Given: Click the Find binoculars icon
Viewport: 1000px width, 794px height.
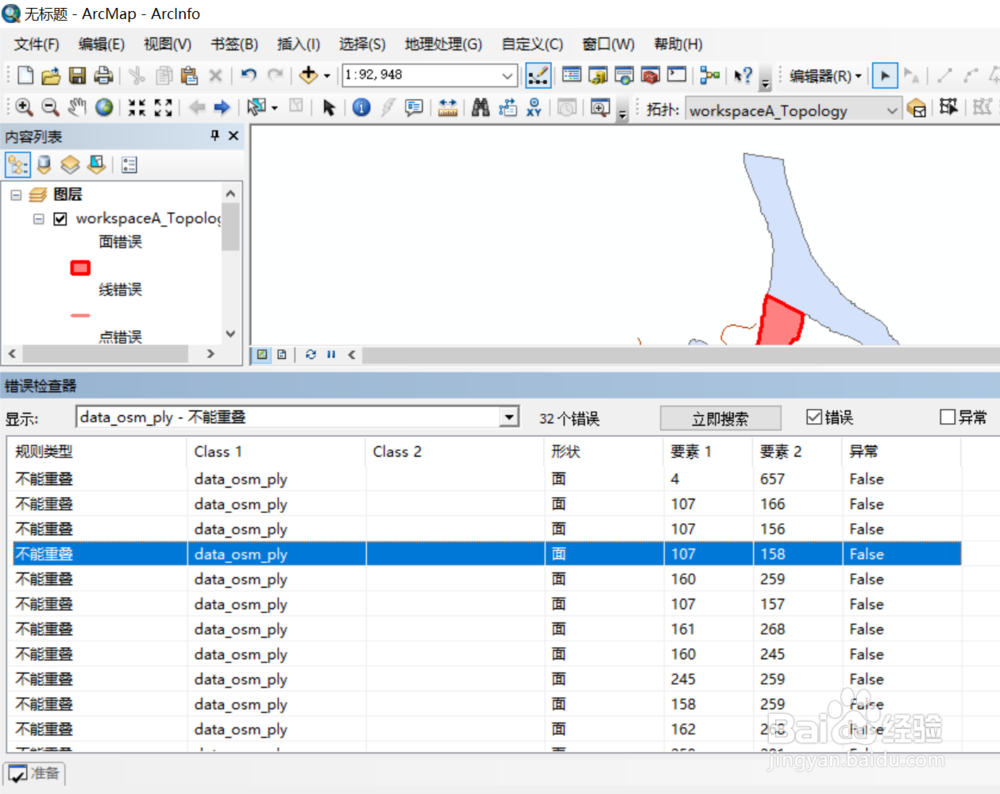Looking at the screenshot, I should [480, 107].
